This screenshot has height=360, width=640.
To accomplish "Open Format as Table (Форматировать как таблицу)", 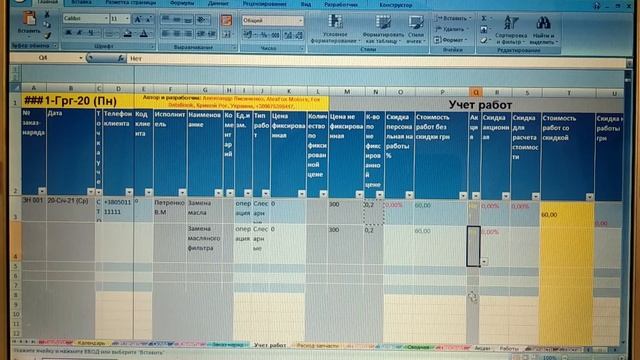I will [x=383, y=29].
